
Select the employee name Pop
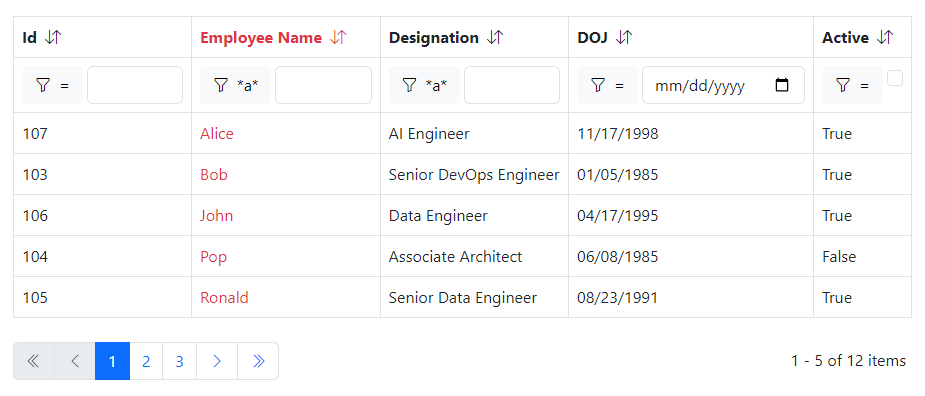214,257
